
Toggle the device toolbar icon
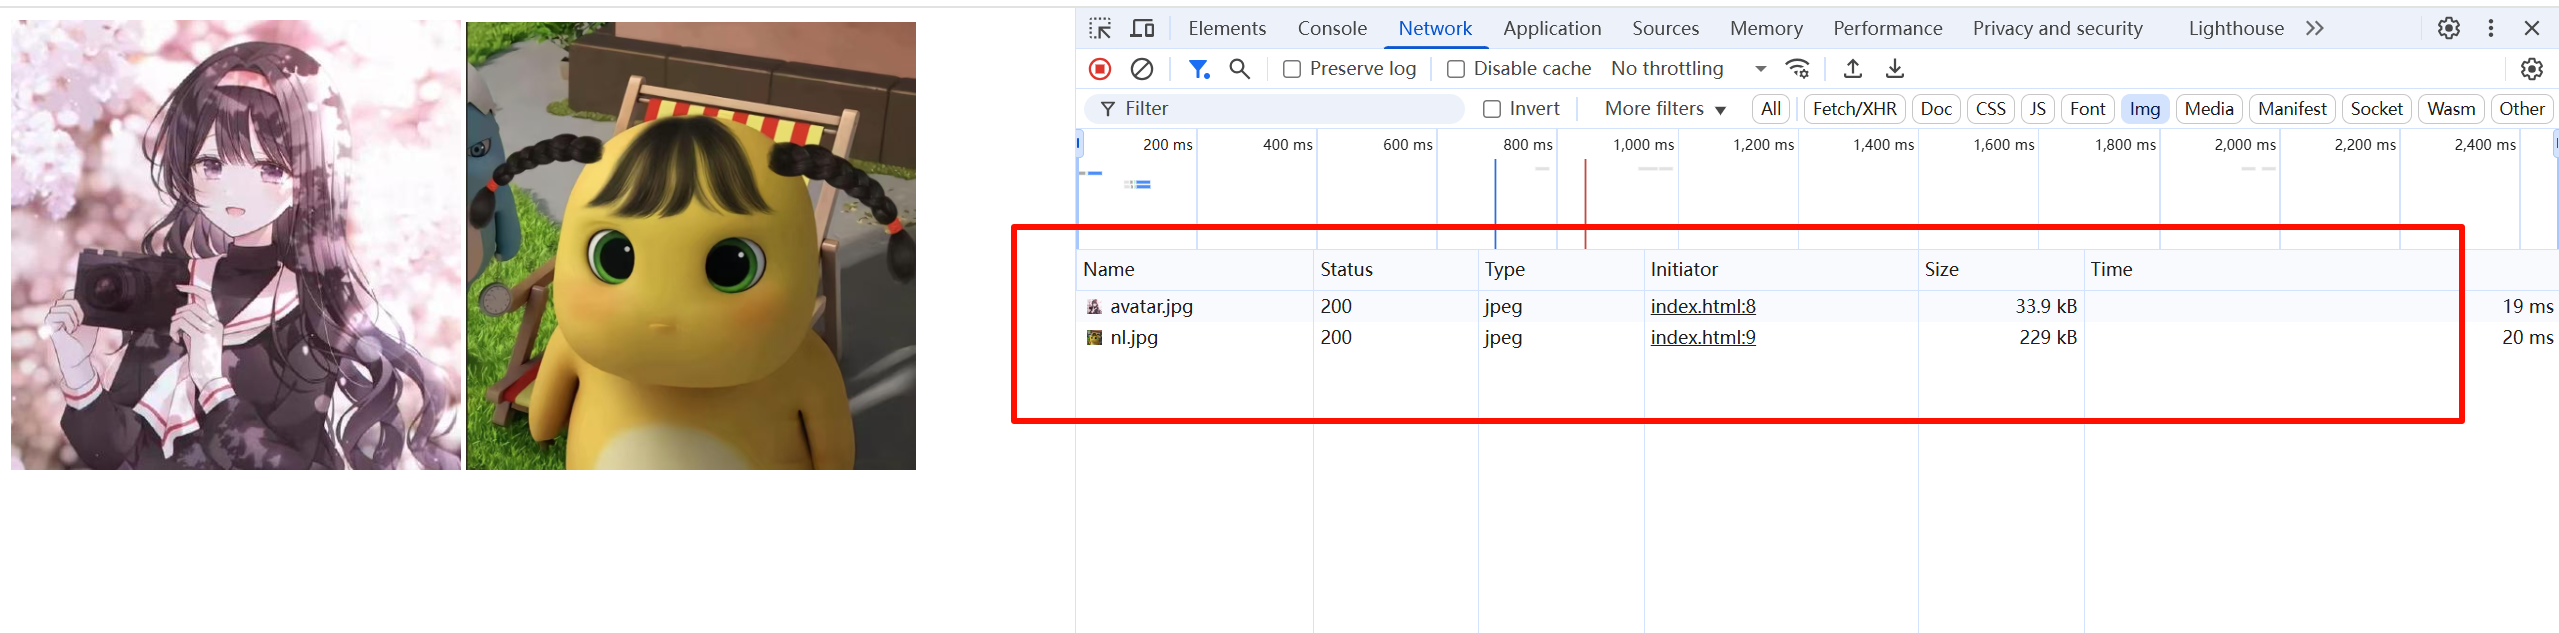(x=1142, y=28)
